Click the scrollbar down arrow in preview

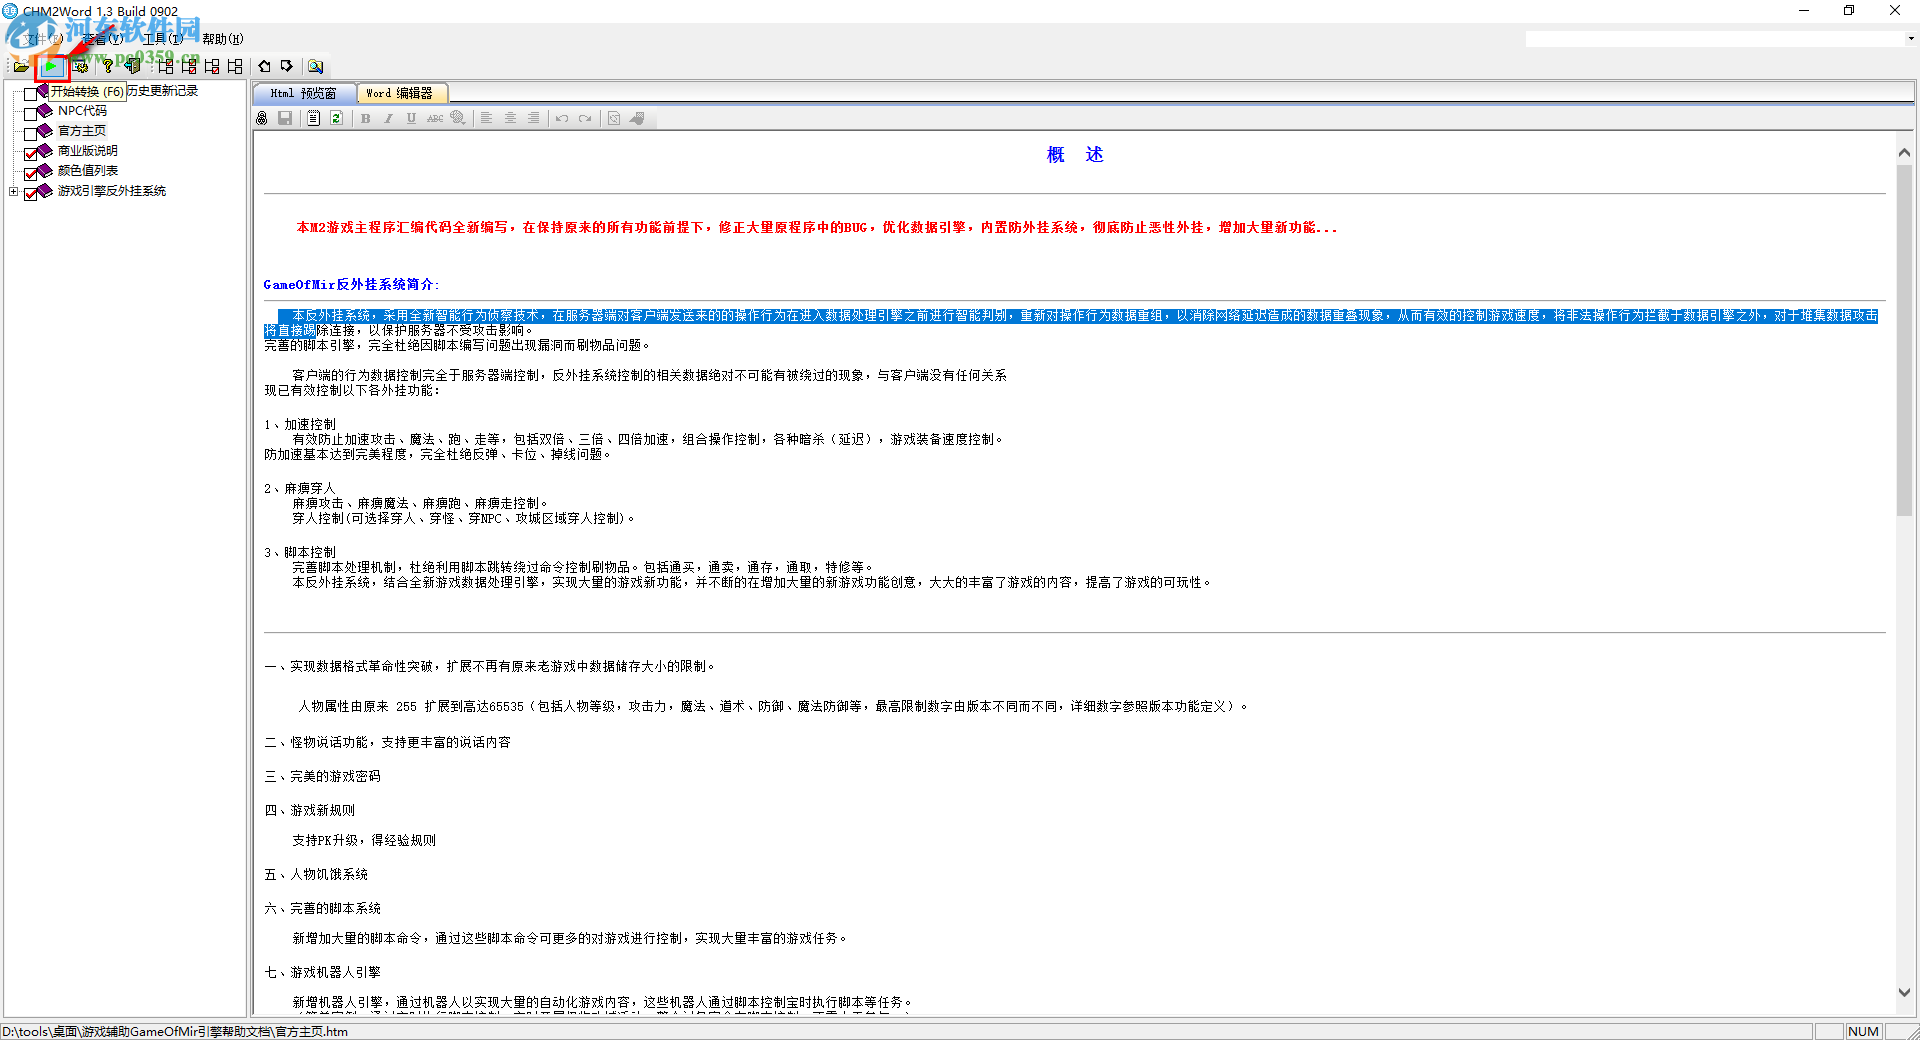(1904, 992)
